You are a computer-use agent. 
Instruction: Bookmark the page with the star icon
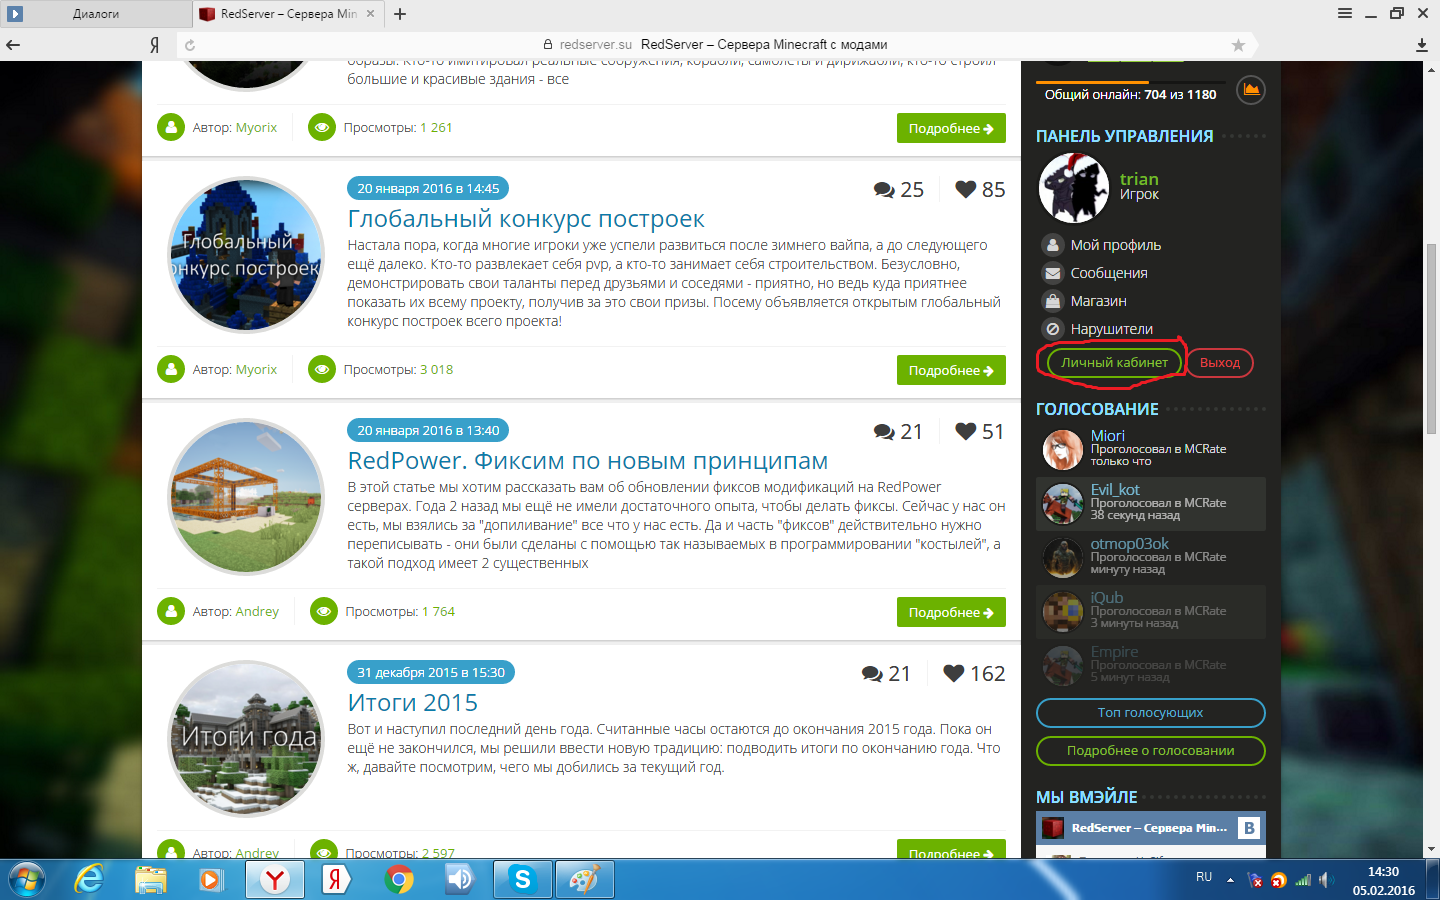click(x=1238, y=45)
